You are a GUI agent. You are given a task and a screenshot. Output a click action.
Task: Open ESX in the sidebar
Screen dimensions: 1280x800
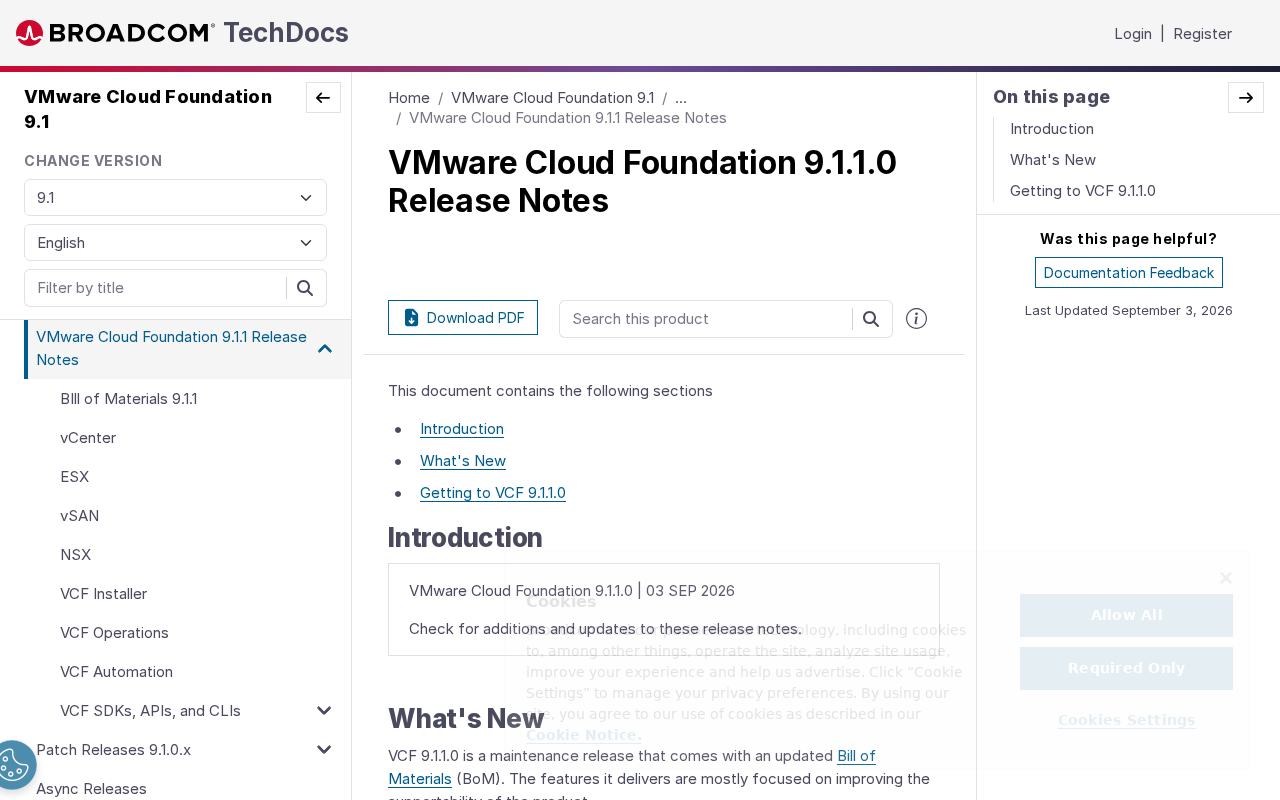75,477
